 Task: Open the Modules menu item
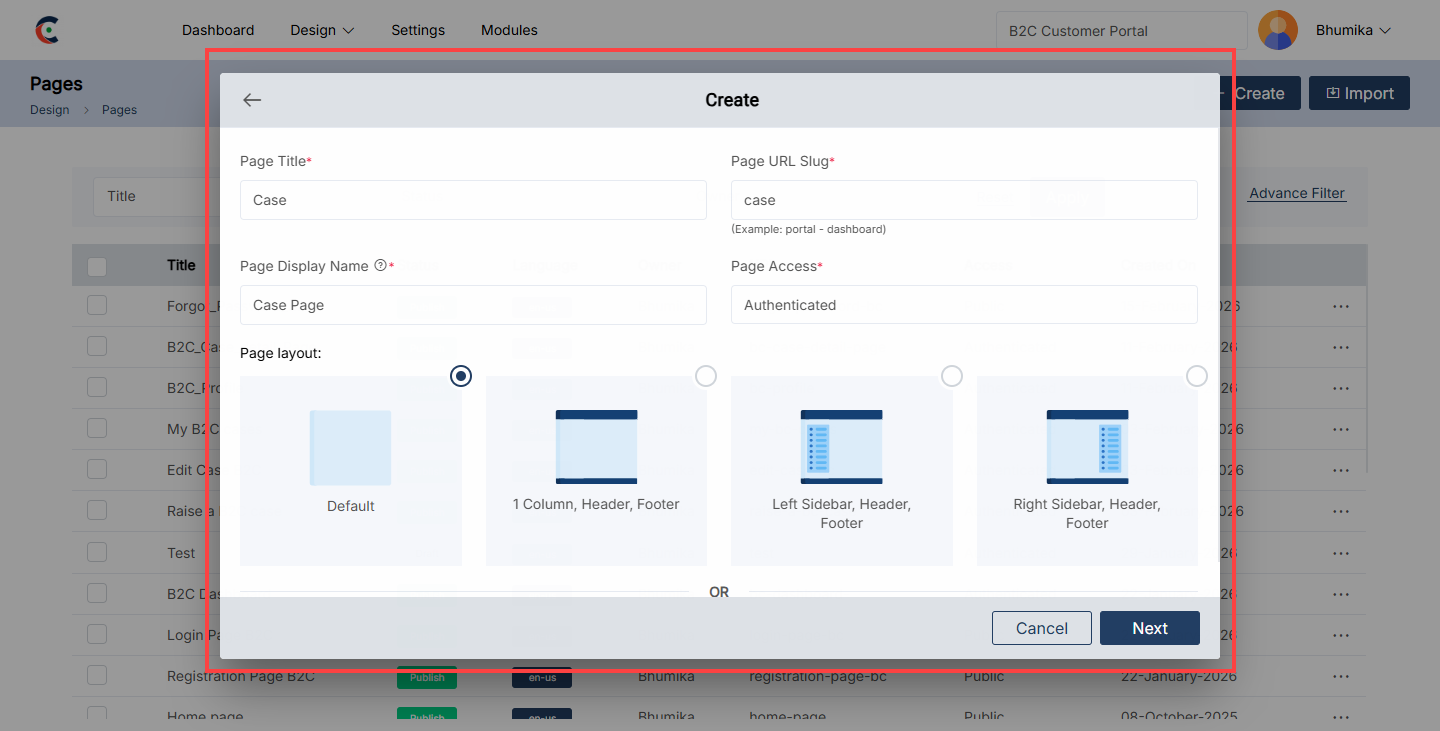pos(509,30)
